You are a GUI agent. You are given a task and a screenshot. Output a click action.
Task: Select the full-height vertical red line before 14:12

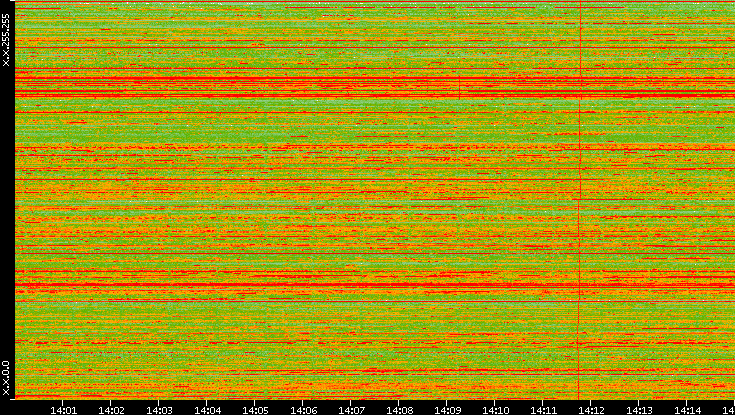[579, 199]
